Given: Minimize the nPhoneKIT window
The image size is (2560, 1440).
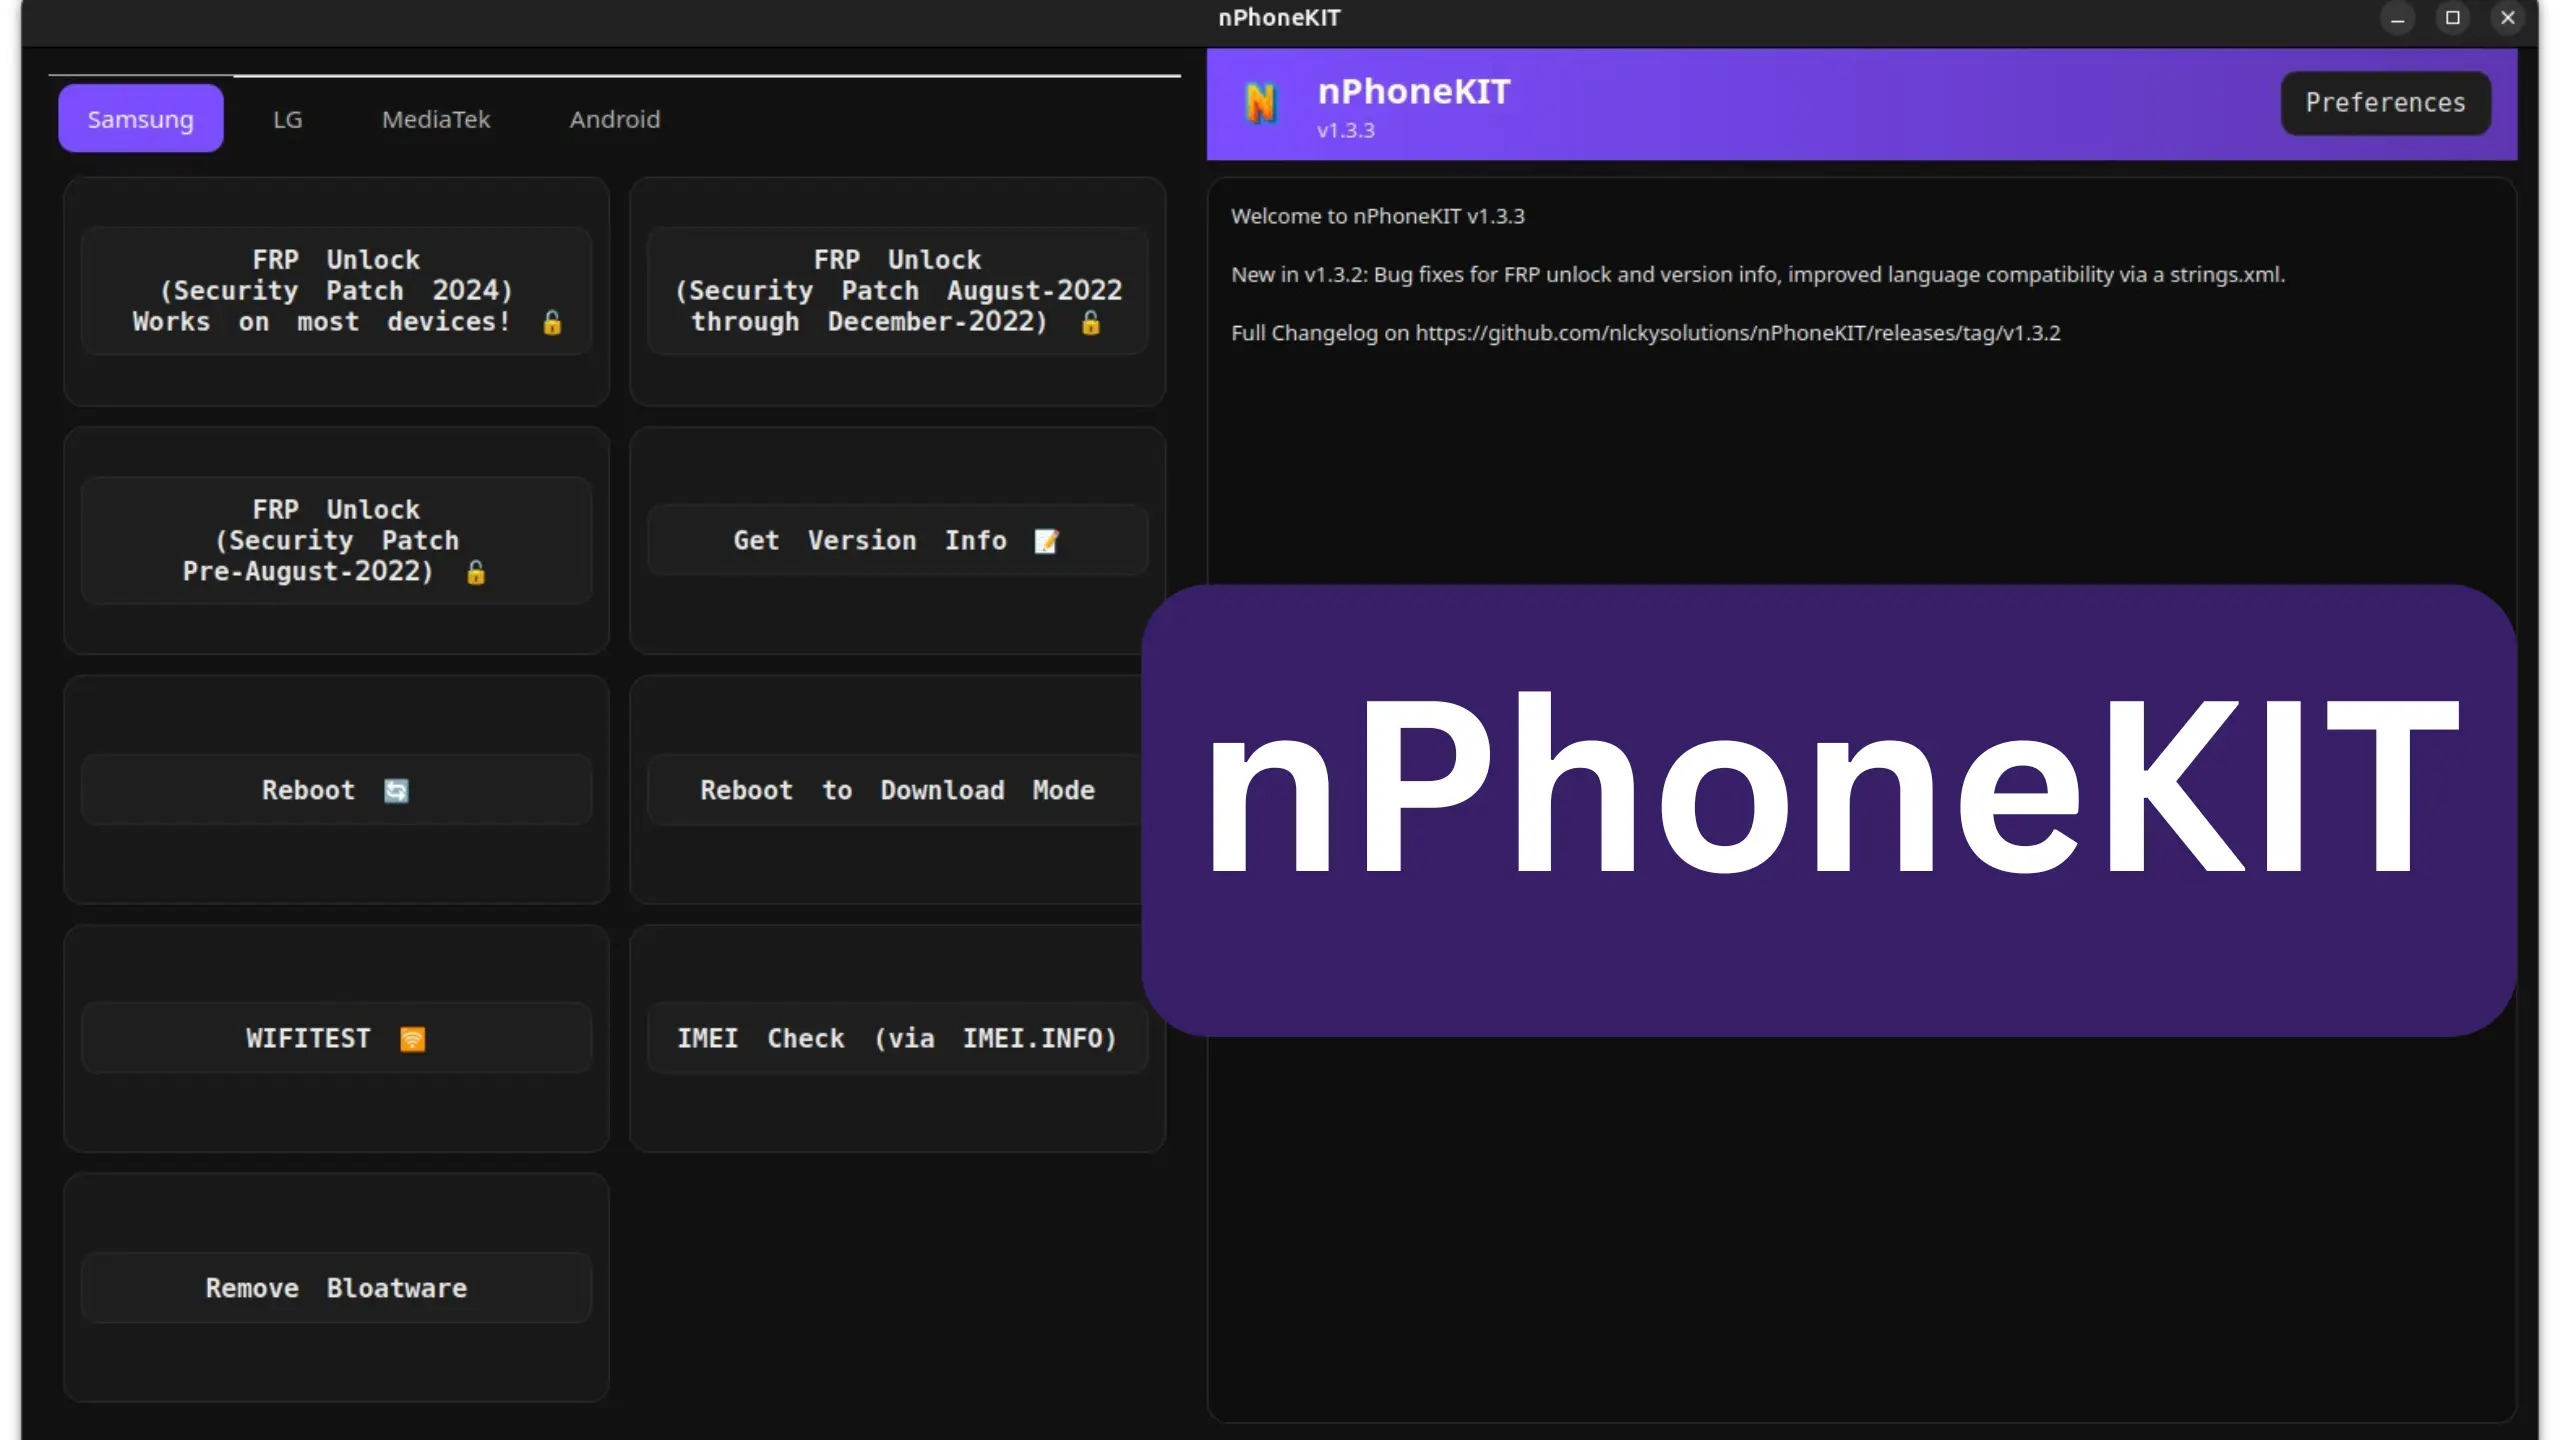Looking at the screenshot, I should pyautogui.click(x=2397, y=18).
